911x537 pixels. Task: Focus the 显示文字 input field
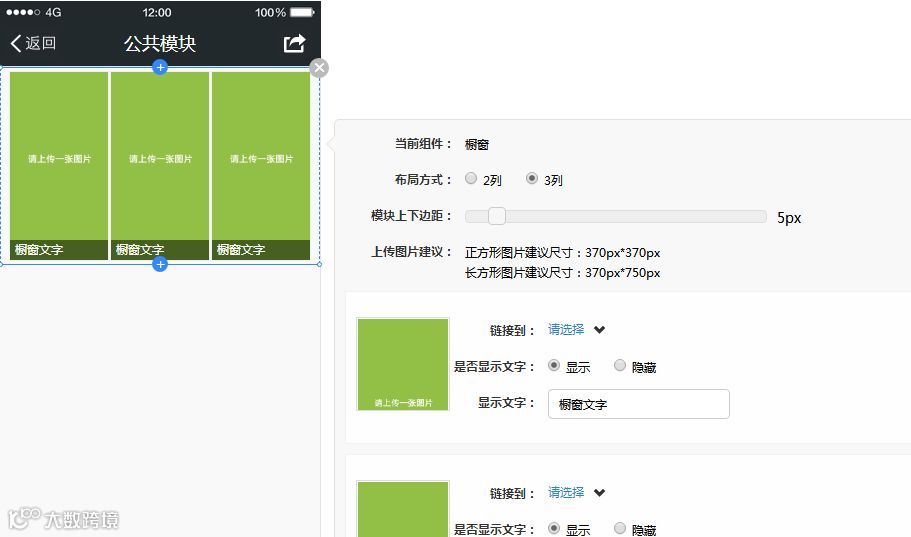tap(639, 404)
